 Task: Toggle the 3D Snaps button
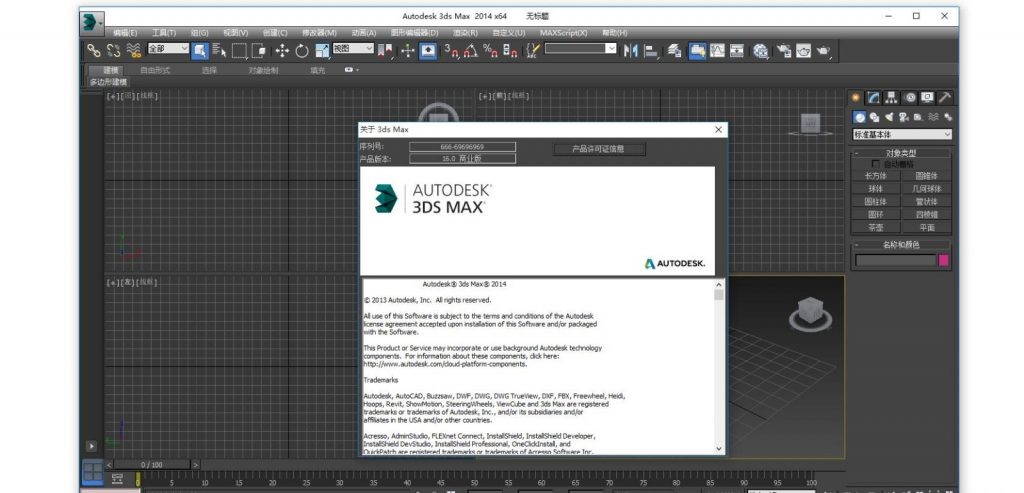[451, 50]
